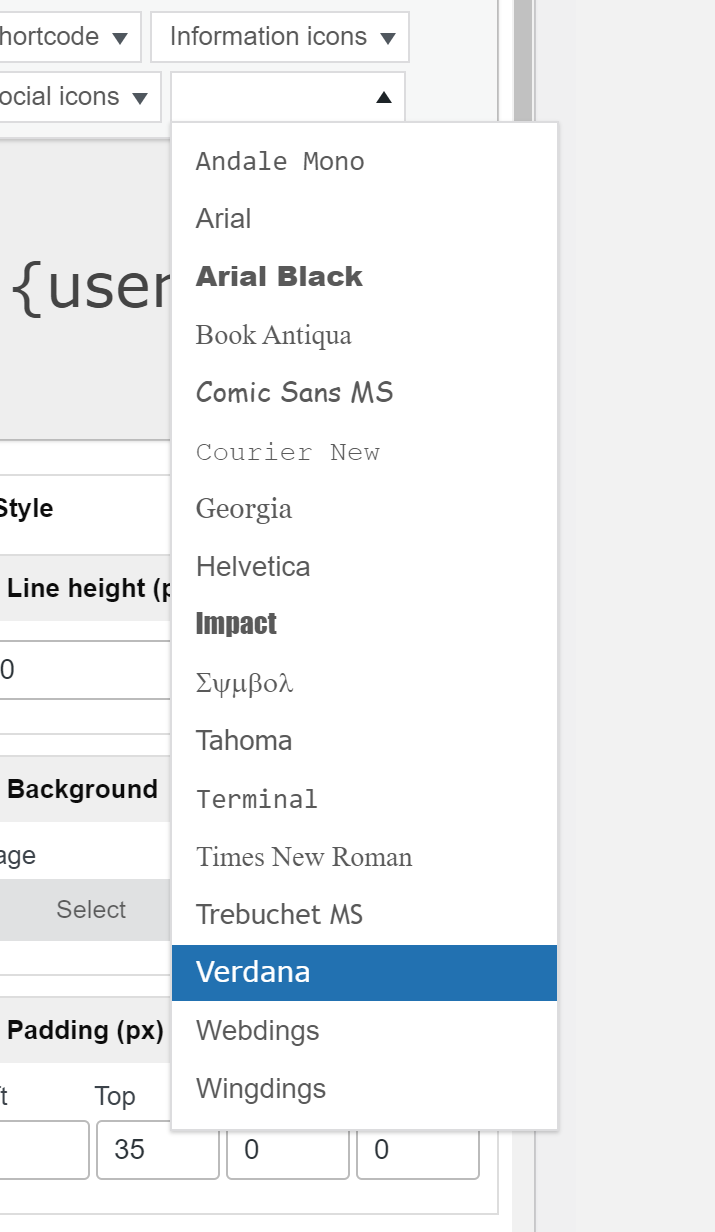Collapse the open font family dropdown
The height and width of the screenshot is (1232, 715).
click(288, 97)
